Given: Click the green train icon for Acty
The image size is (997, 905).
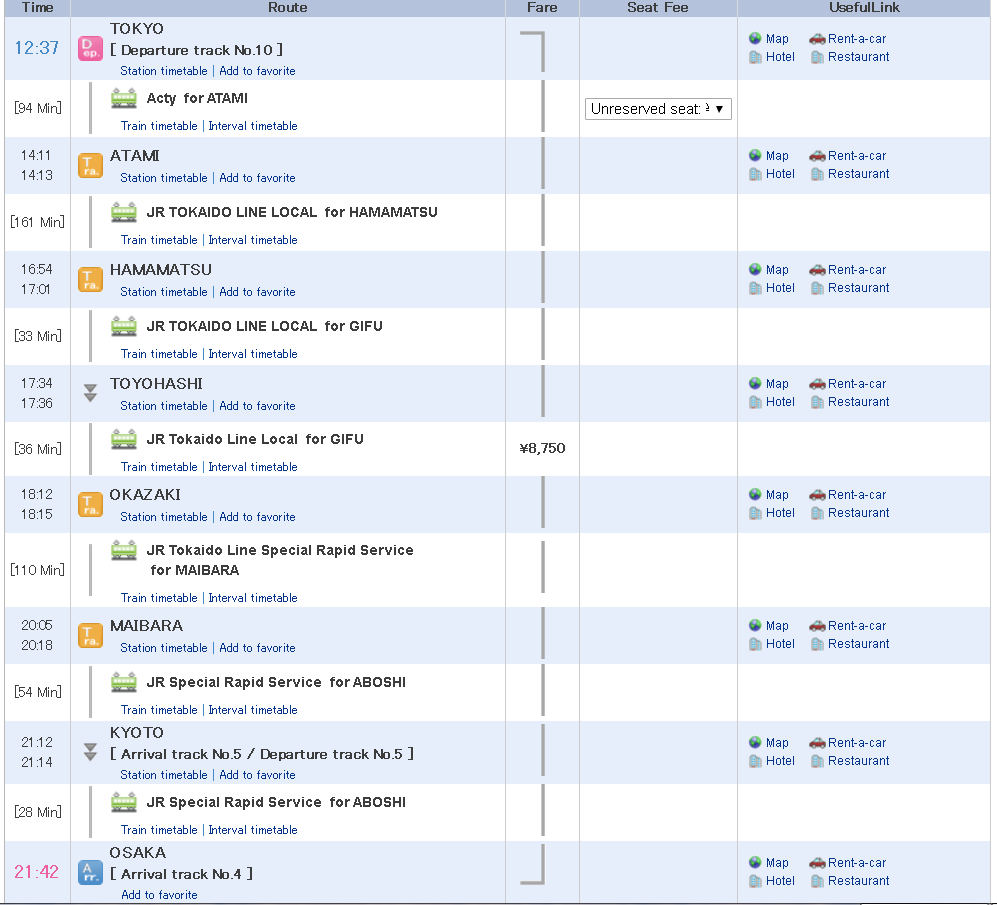Looking at the screenshot, I should [x=124, y=98].
